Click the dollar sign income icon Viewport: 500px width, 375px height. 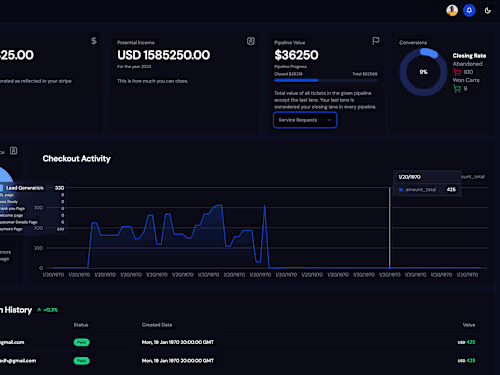tap(94, 41)
